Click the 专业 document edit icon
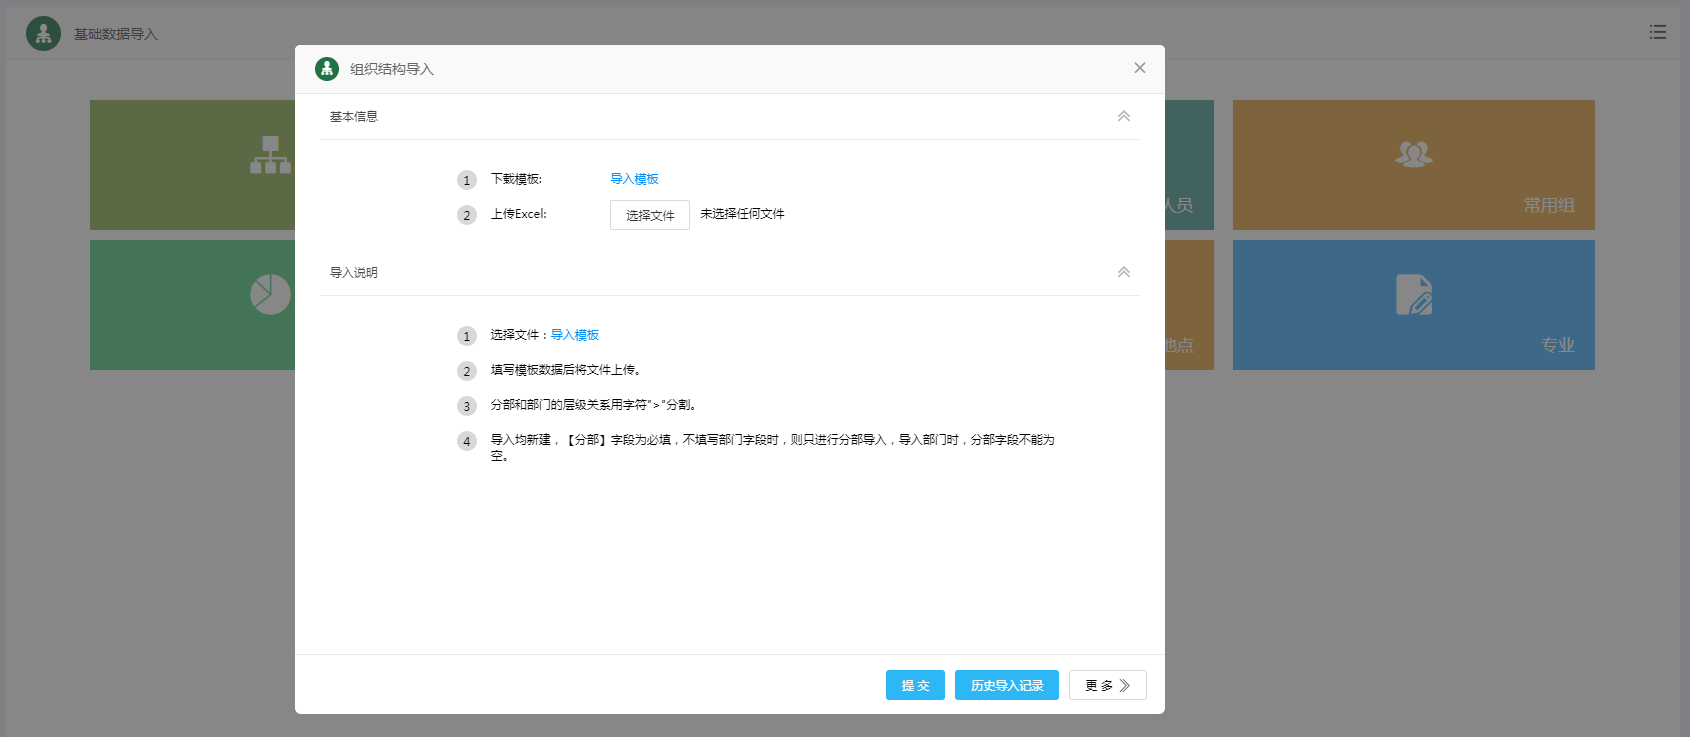This screenshot has height=737, width=1690. pos(1413,295)
